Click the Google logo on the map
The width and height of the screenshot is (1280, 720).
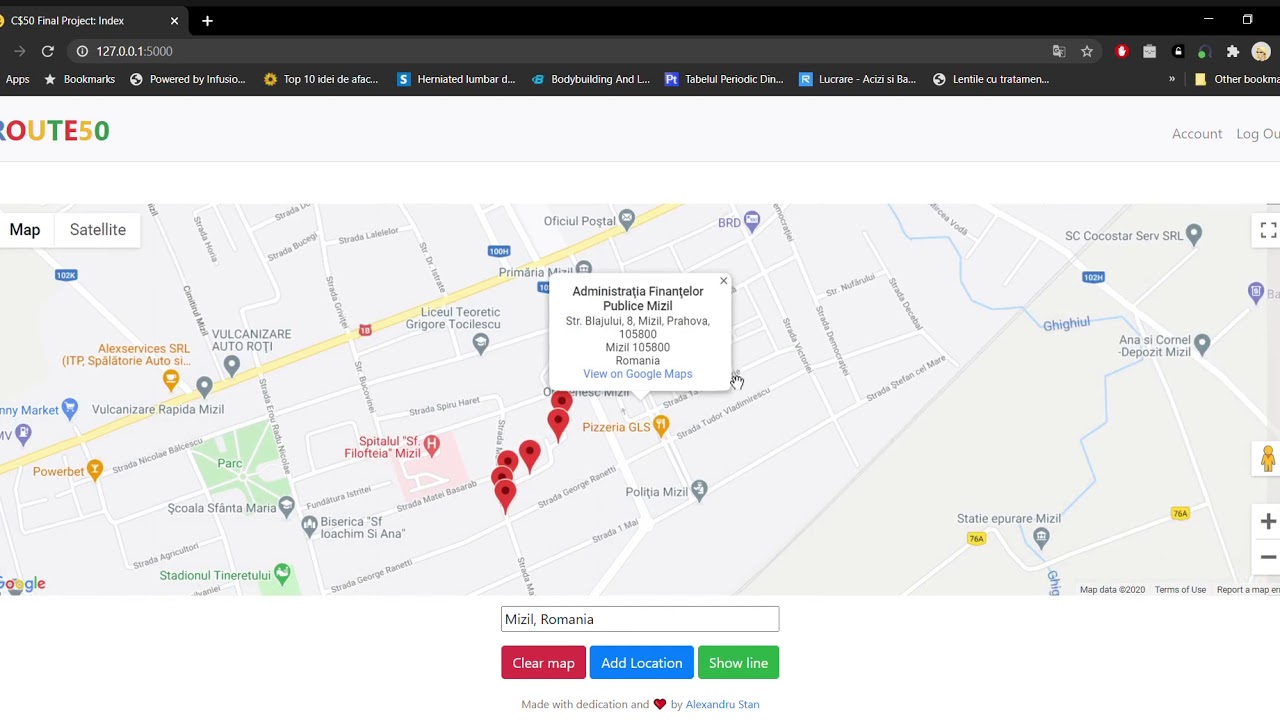[x=23, y=584]
